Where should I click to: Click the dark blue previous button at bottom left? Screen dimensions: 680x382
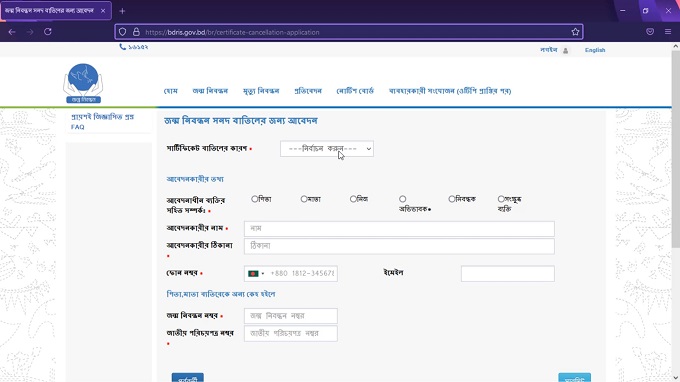pyautogui.click(x=188, y=377)
